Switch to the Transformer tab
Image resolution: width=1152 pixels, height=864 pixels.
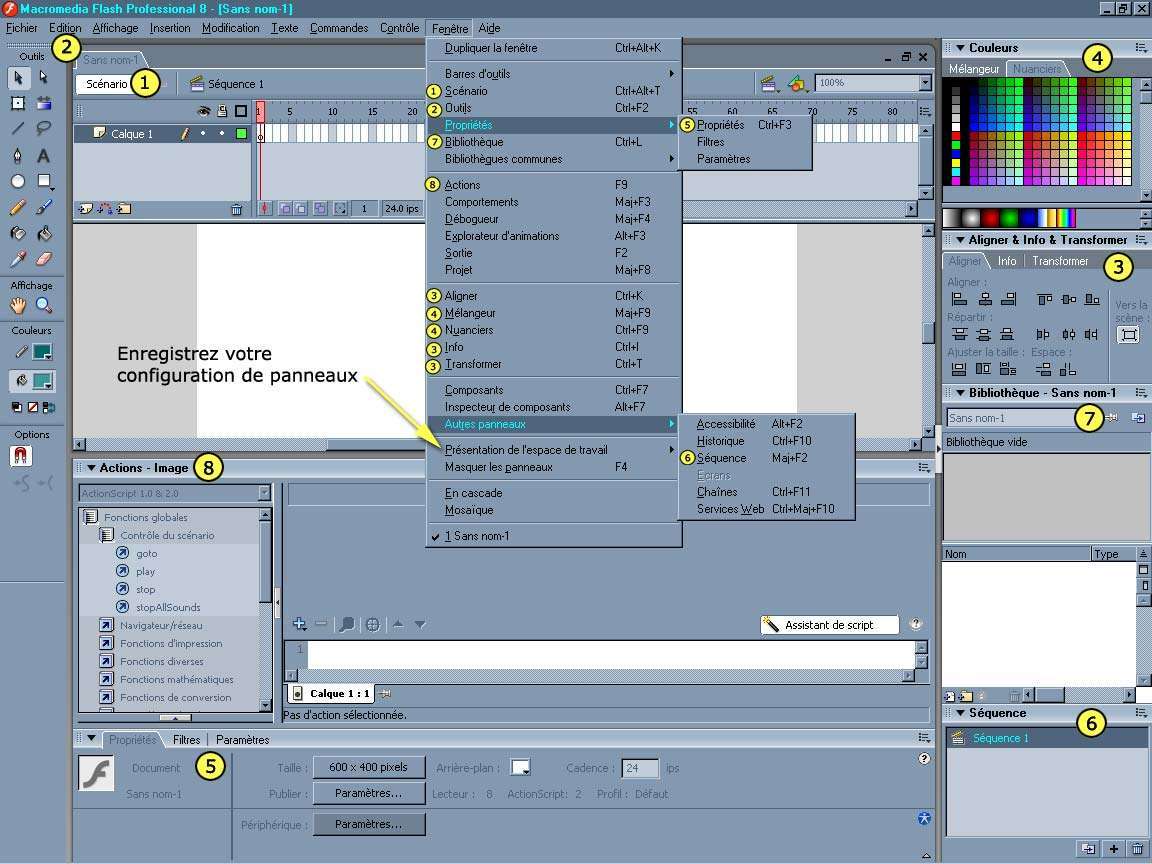pos(1060,261)
